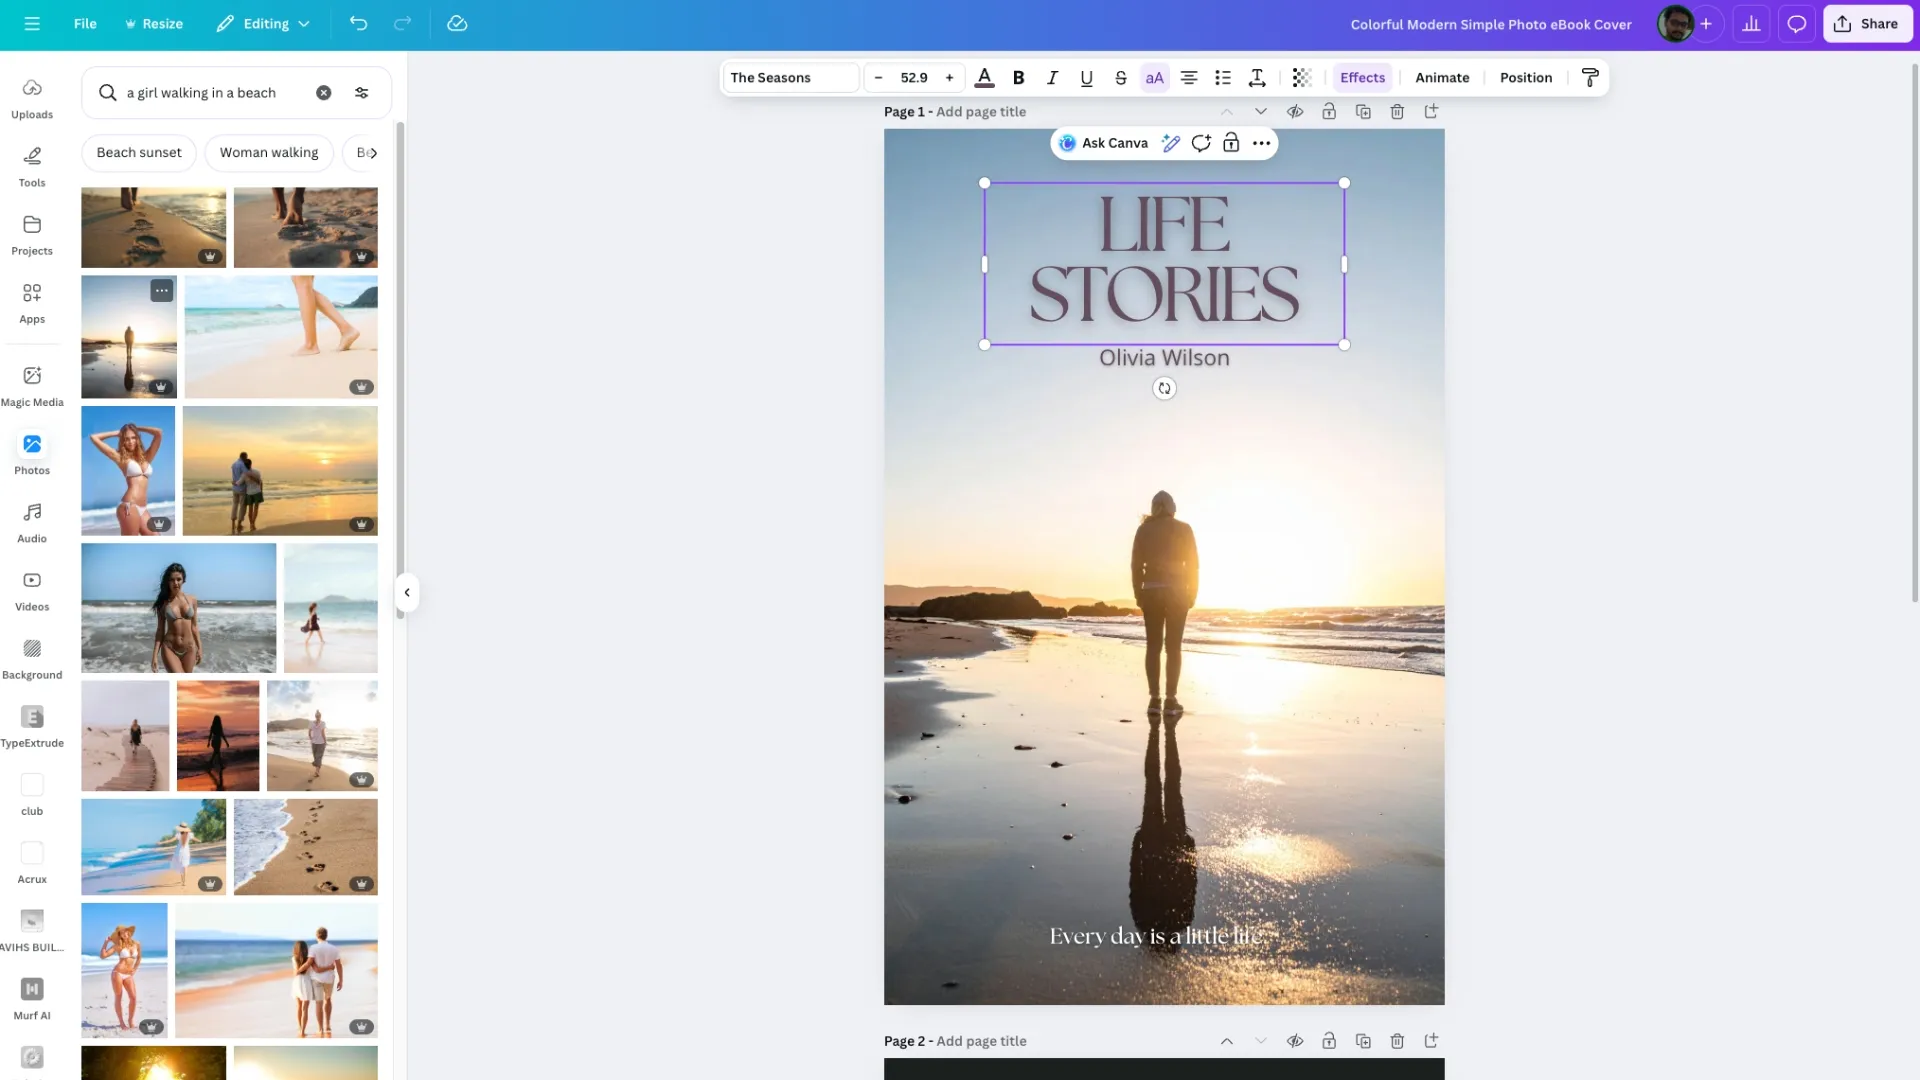Hide Page 1 with the eye icon

pyautogui.click(x=1295, y=112)
